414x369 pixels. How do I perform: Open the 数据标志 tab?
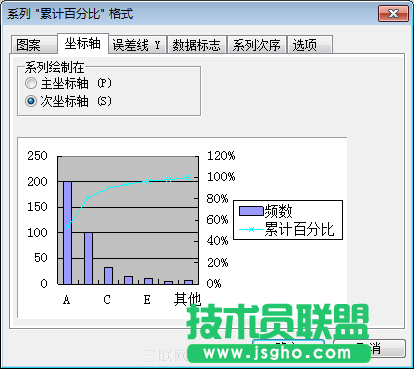(x=196, y=44)
